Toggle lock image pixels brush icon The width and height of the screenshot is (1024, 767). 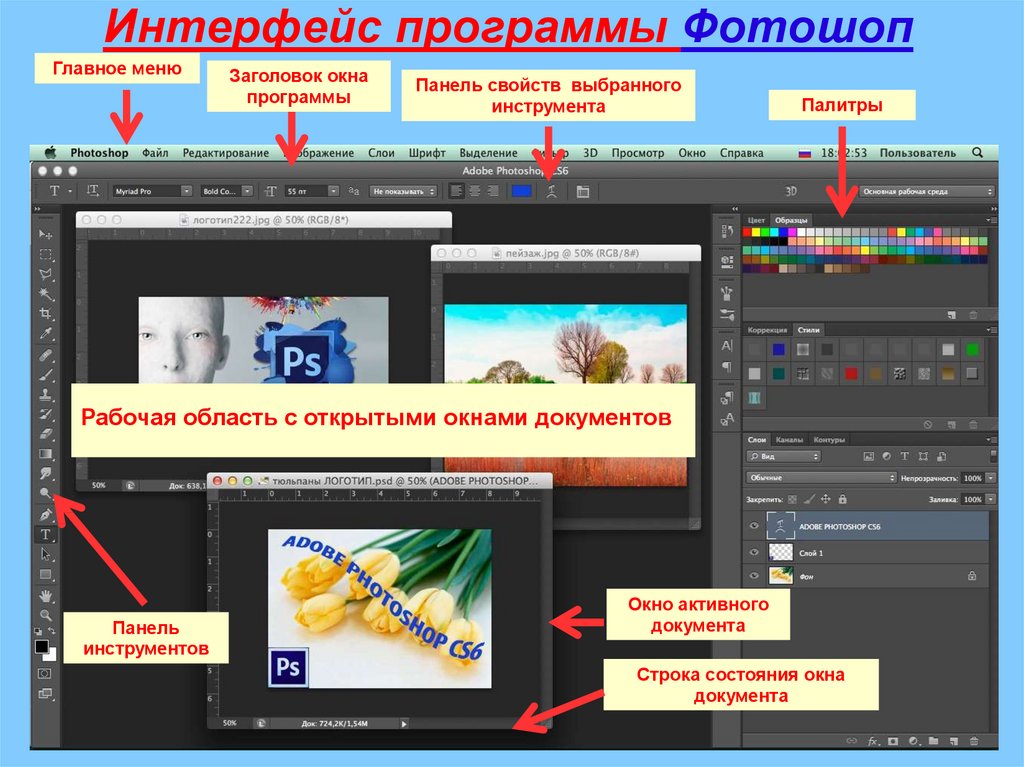click(x=809, y=499)
